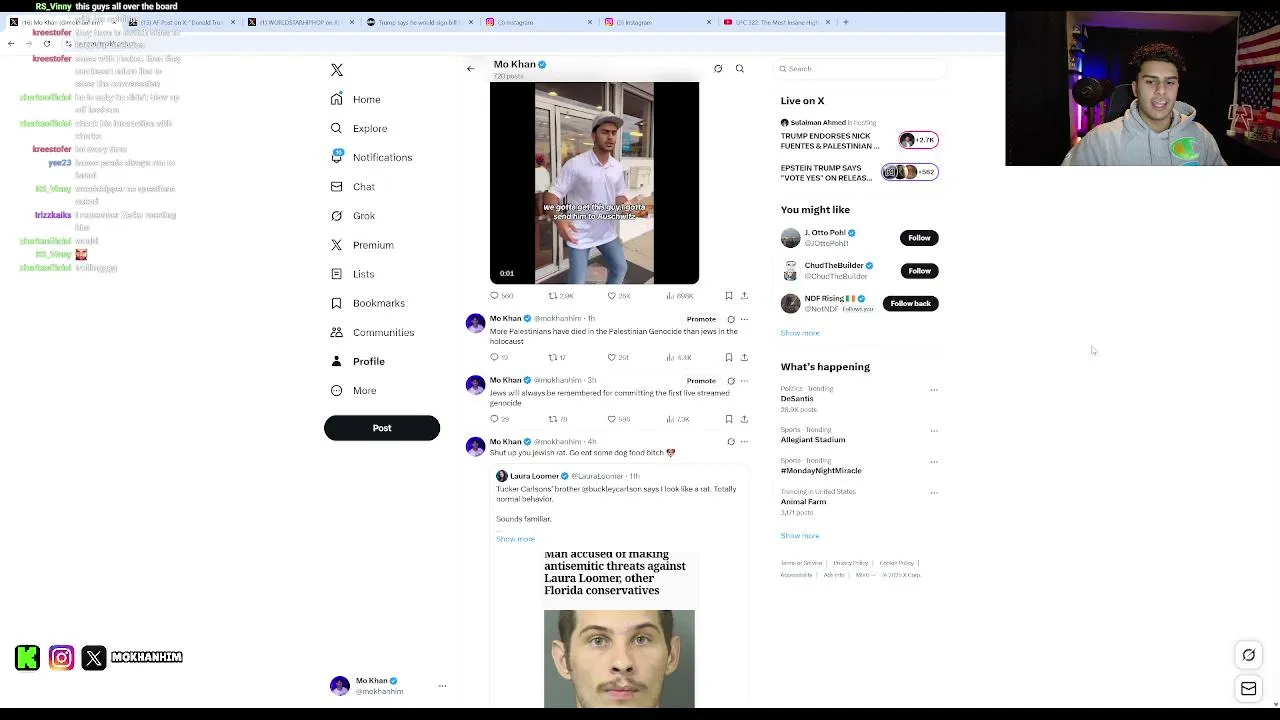Repost the video post showing 2.9K reposts
Viewport: 1280px width, 720px height.
click(561, 296)
